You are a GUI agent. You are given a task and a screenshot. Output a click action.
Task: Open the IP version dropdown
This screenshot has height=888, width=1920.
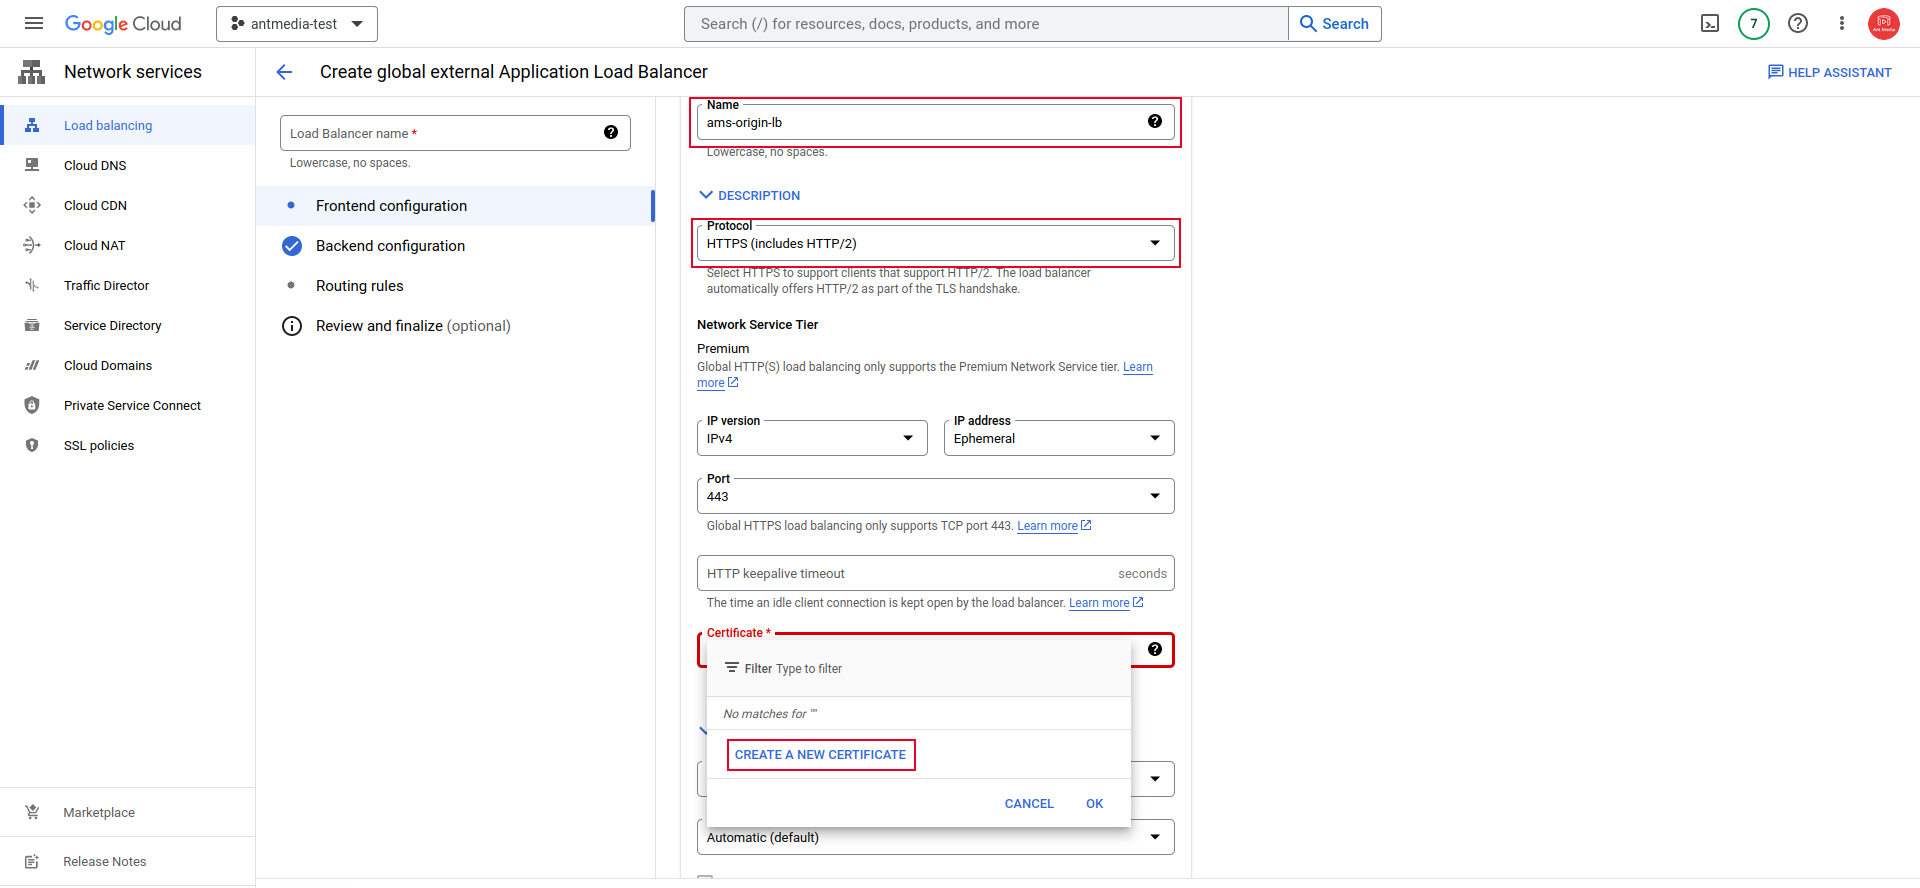pos(812,438)
